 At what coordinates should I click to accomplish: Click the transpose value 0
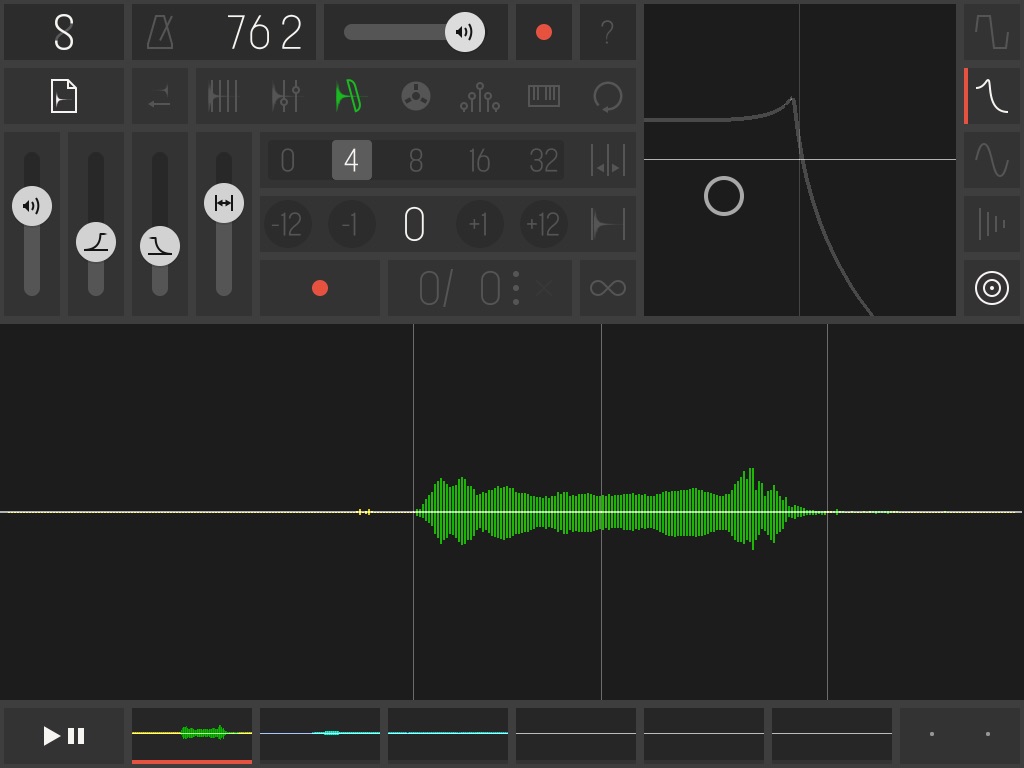[415, 224]
